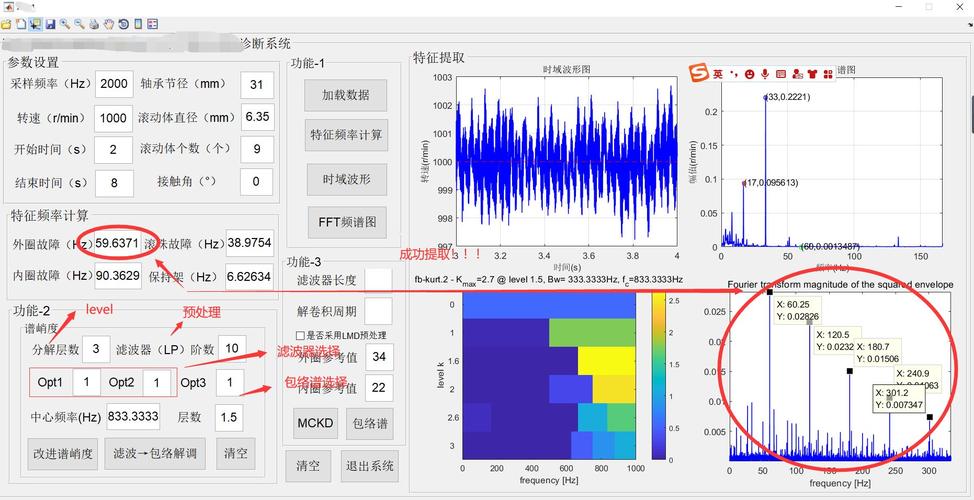Open Sogou emoji face panel
Screen dimensions: 974x500
(750, 75)
